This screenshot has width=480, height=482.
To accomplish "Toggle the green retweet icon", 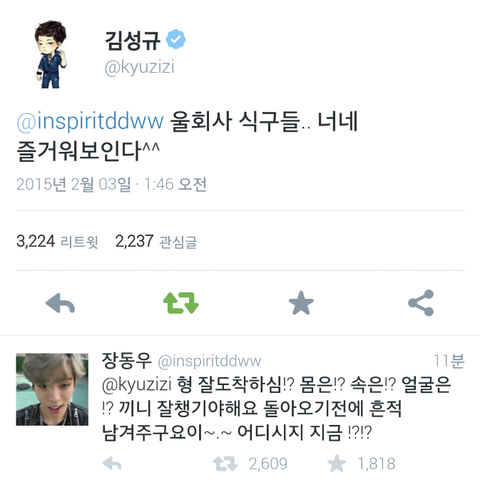I will coord(181,303).
